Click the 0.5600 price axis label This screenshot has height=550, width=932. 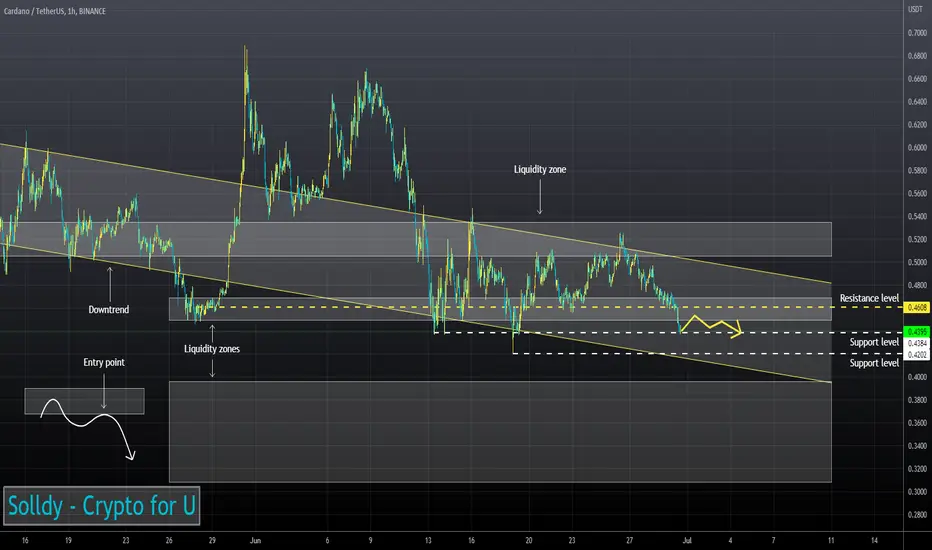tap(917, 193)
